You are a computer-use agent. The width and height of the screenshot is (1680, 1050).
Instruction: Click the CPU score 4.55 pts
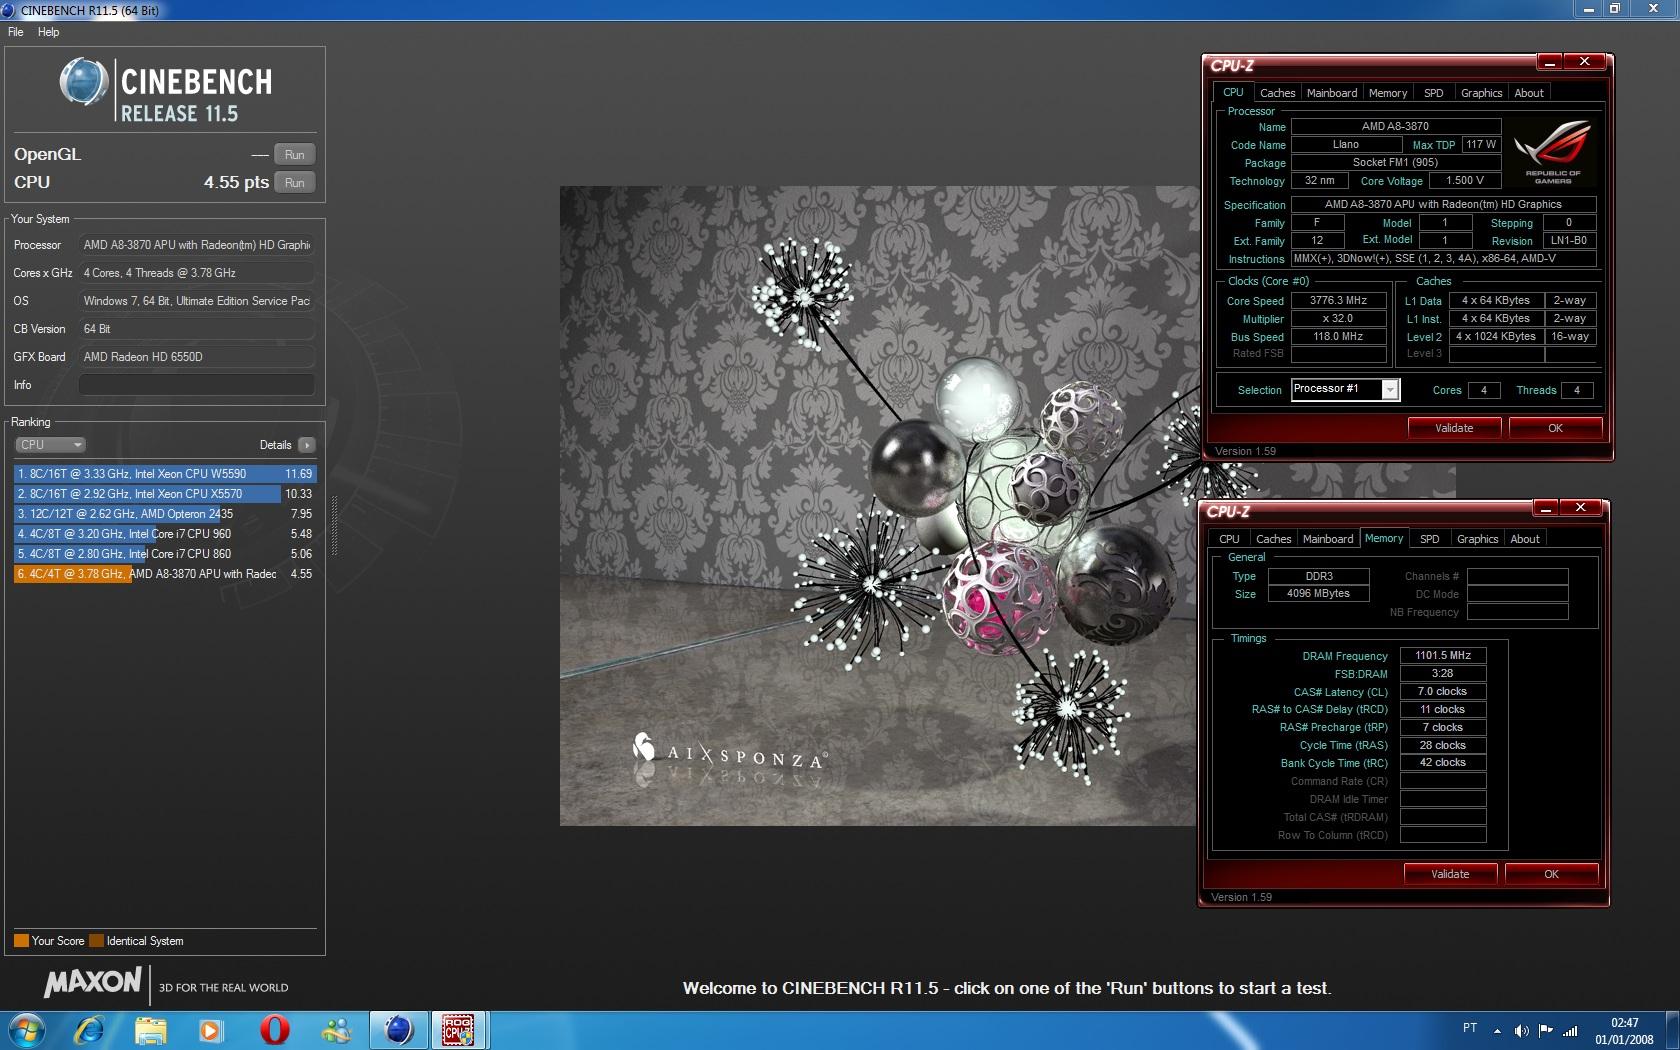coord(236,183)
